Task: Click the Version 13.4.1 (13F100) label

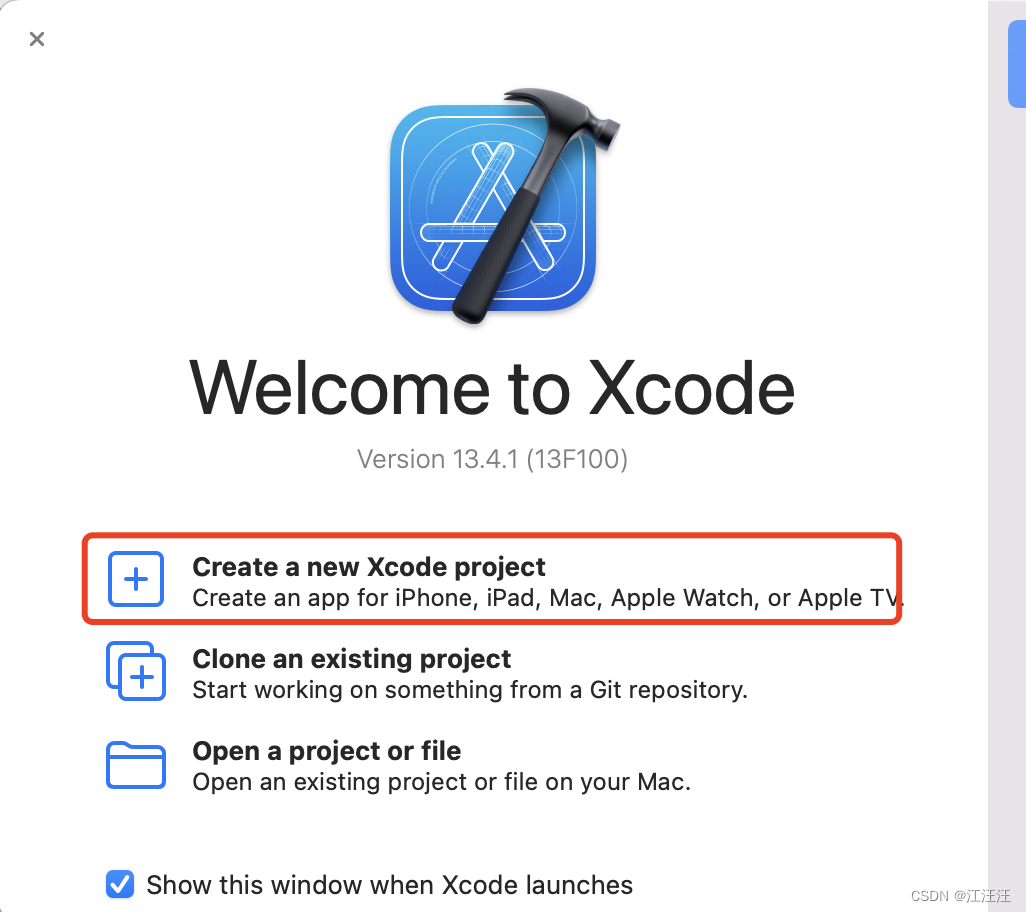Action: pyautogui.click(x=492, y=459)
